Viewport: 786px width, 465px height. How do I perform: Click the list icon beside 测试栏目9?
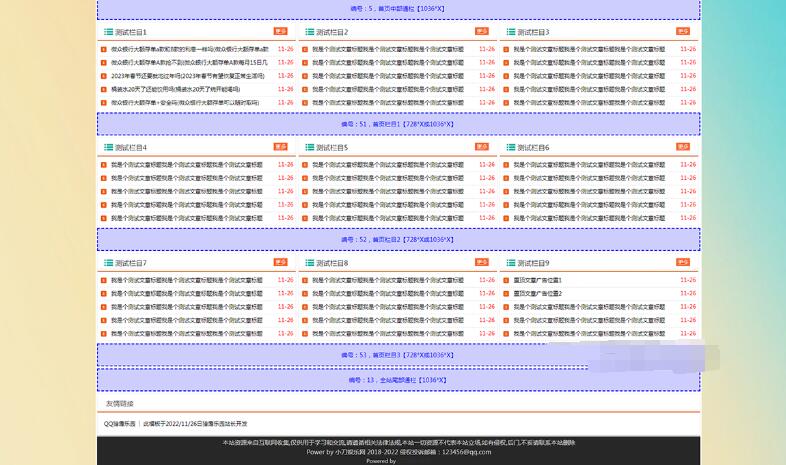click(511, 263)
